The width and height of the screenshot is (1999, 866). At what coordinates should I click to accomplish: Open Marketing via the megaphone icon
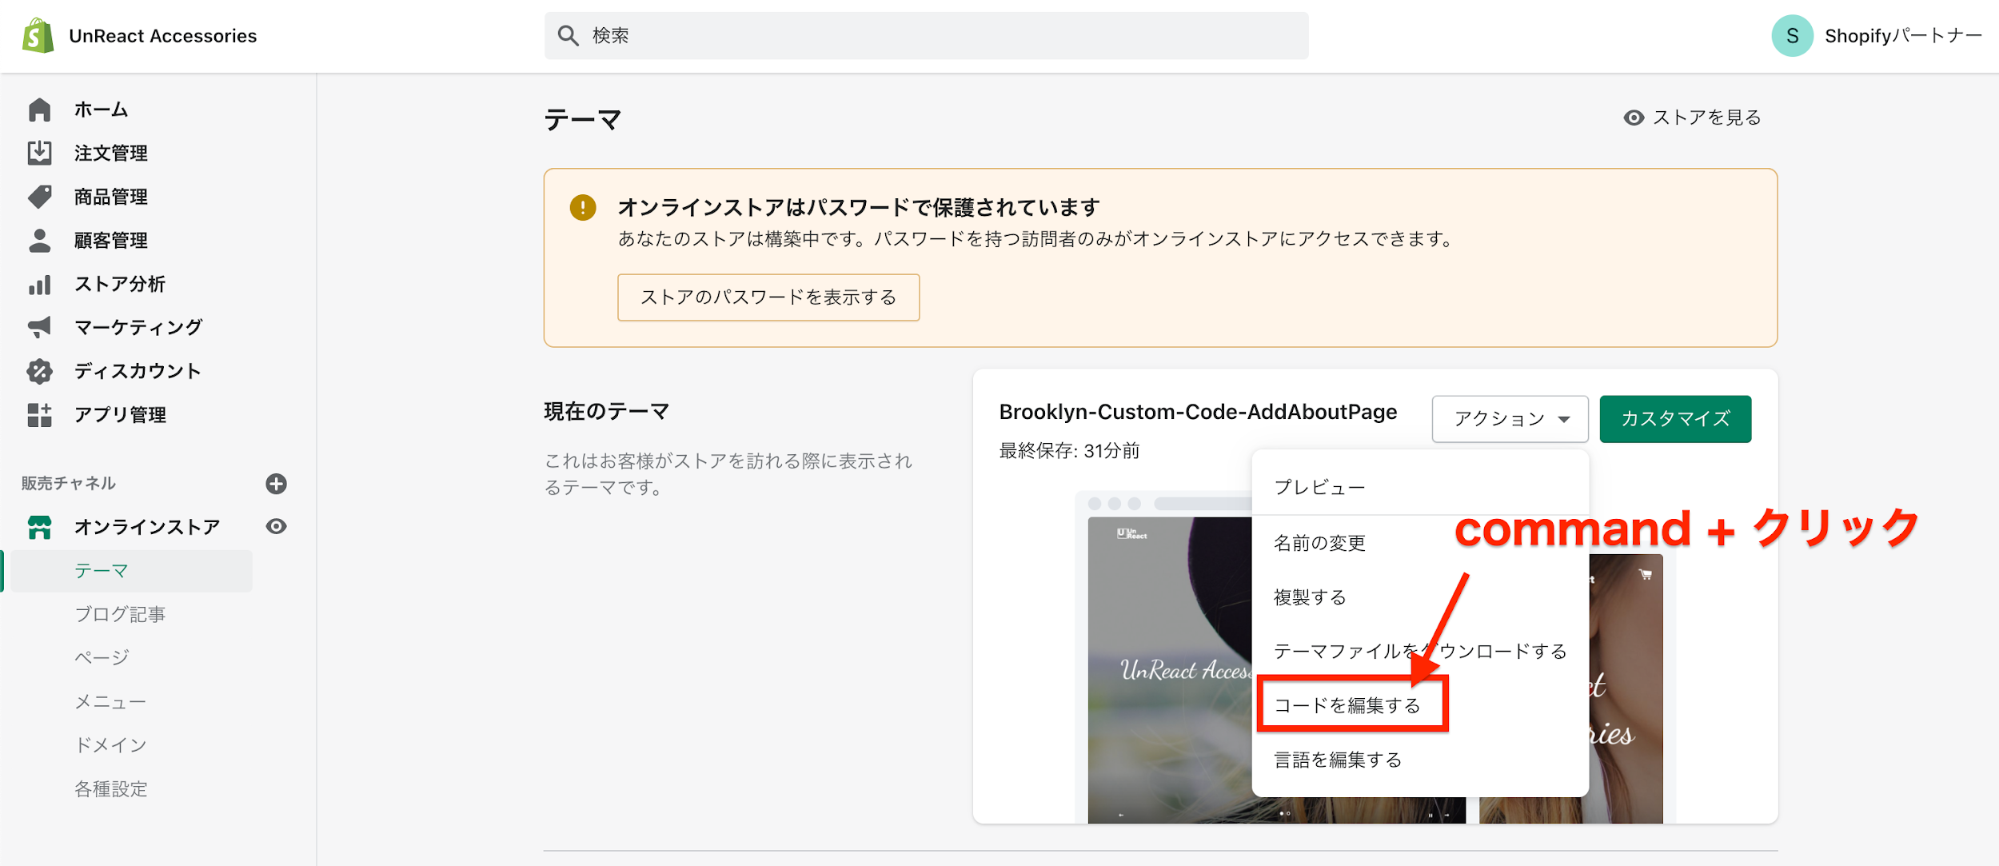pyautogui.click(x=40, y=327)
